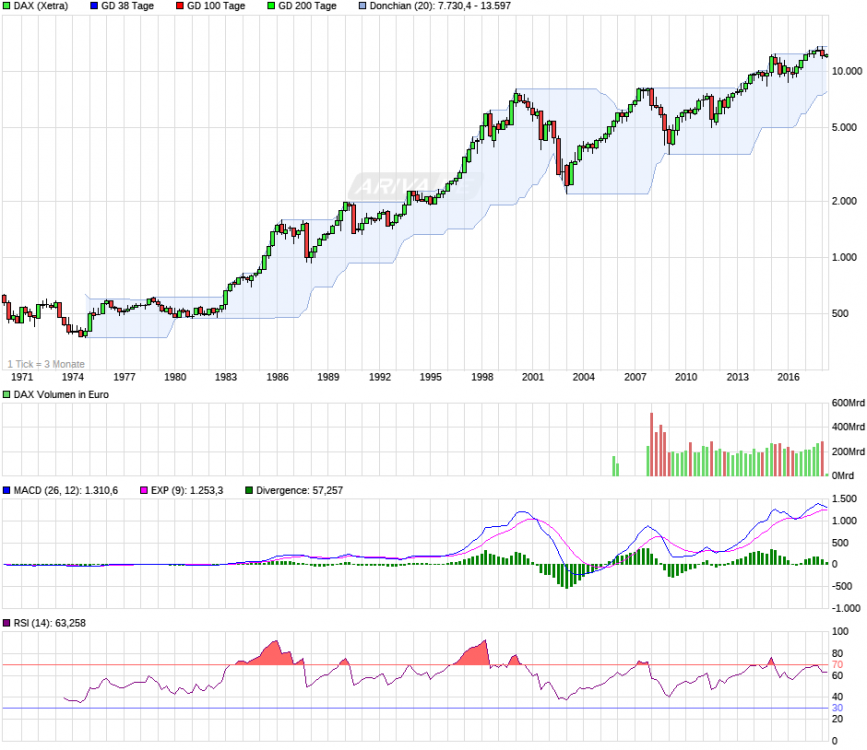Switch to the DAX Volumen in Euro panel
This screenshot has height=750, width=867.
click(62, 392)
